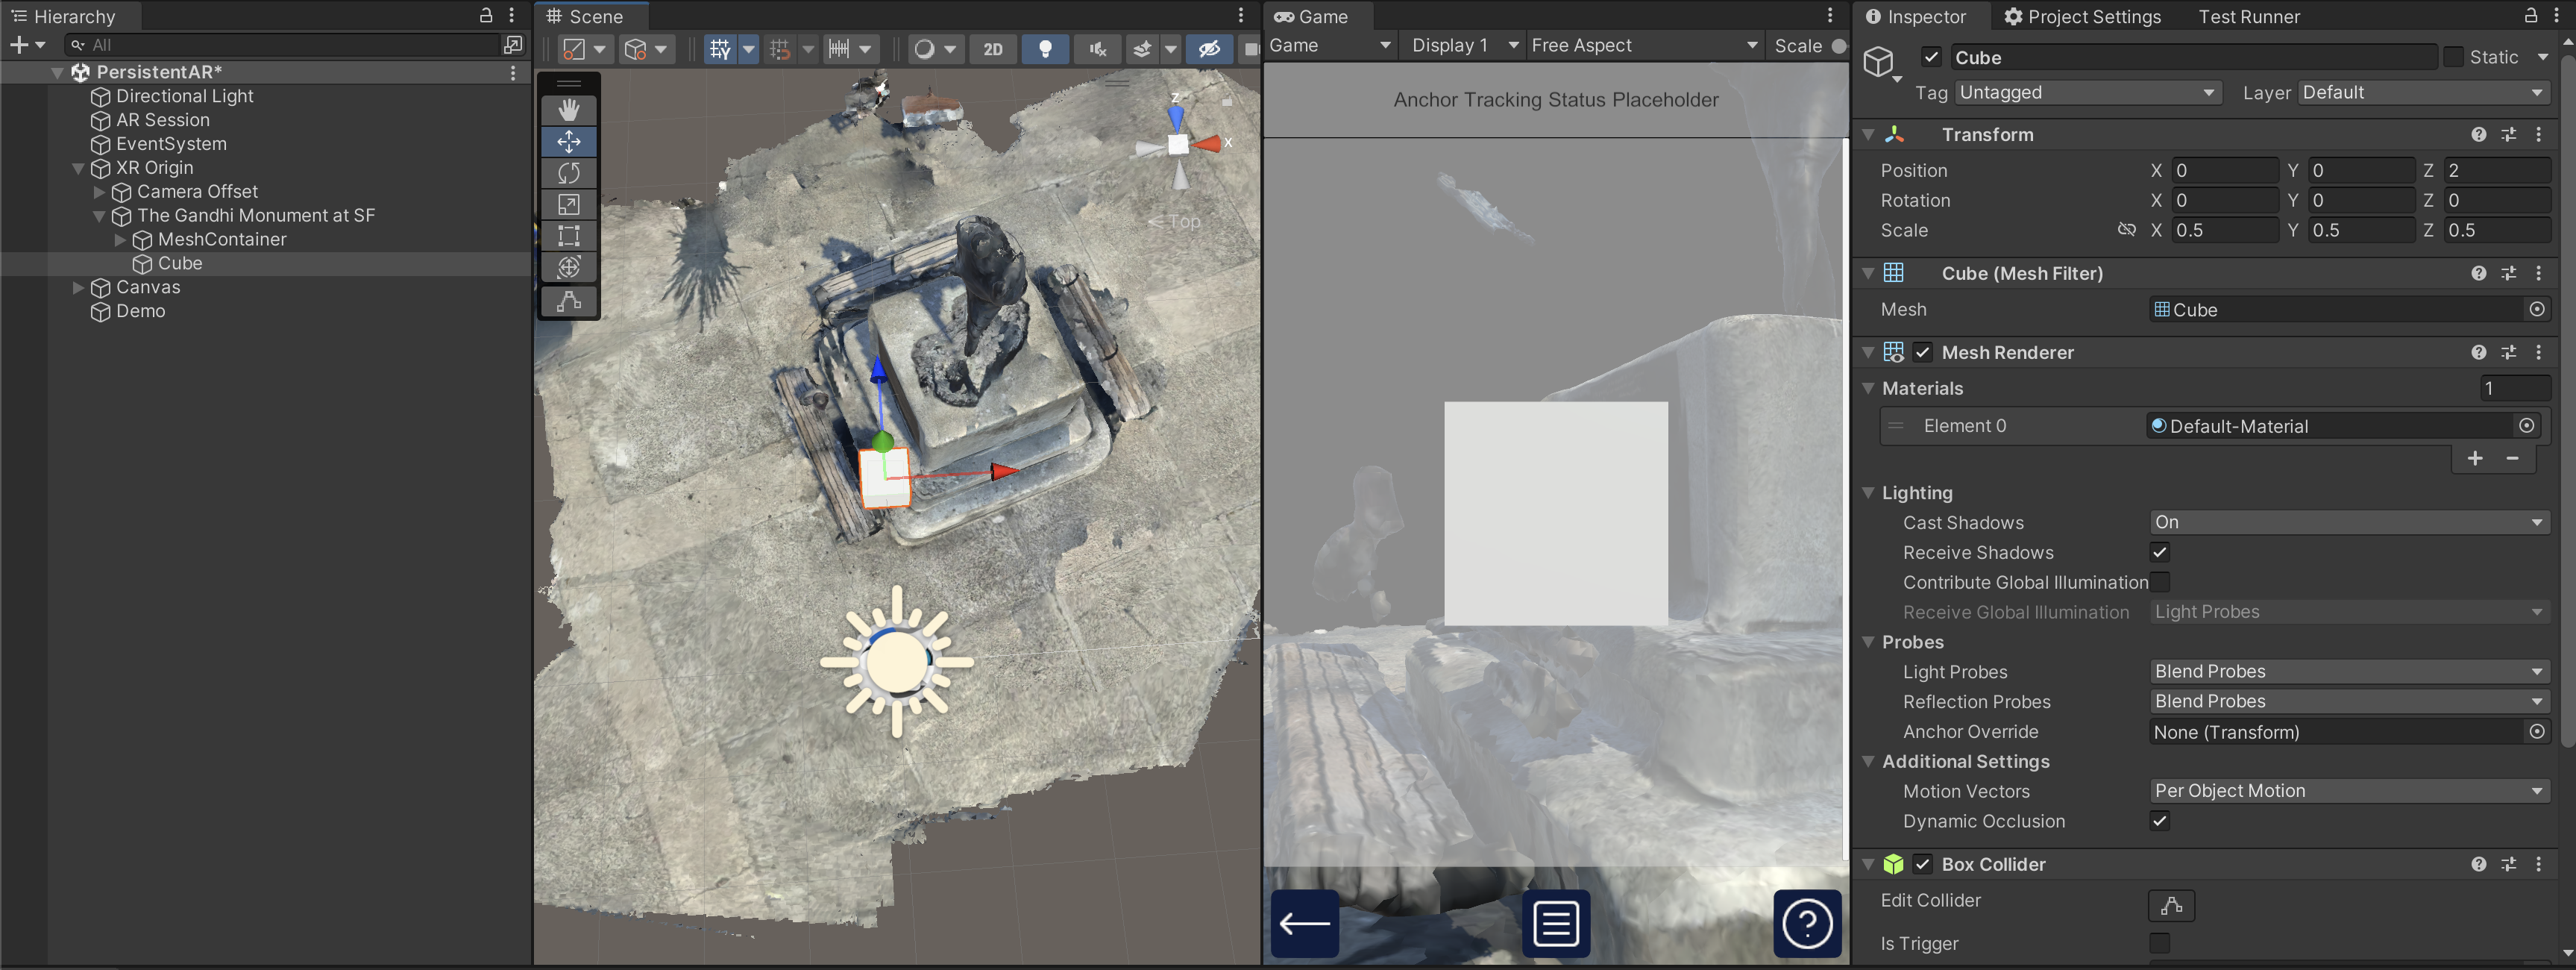Click Edit Collider in Box Collider component
This screenshot has width=2576, height=970.
(x=2171, y=906)
